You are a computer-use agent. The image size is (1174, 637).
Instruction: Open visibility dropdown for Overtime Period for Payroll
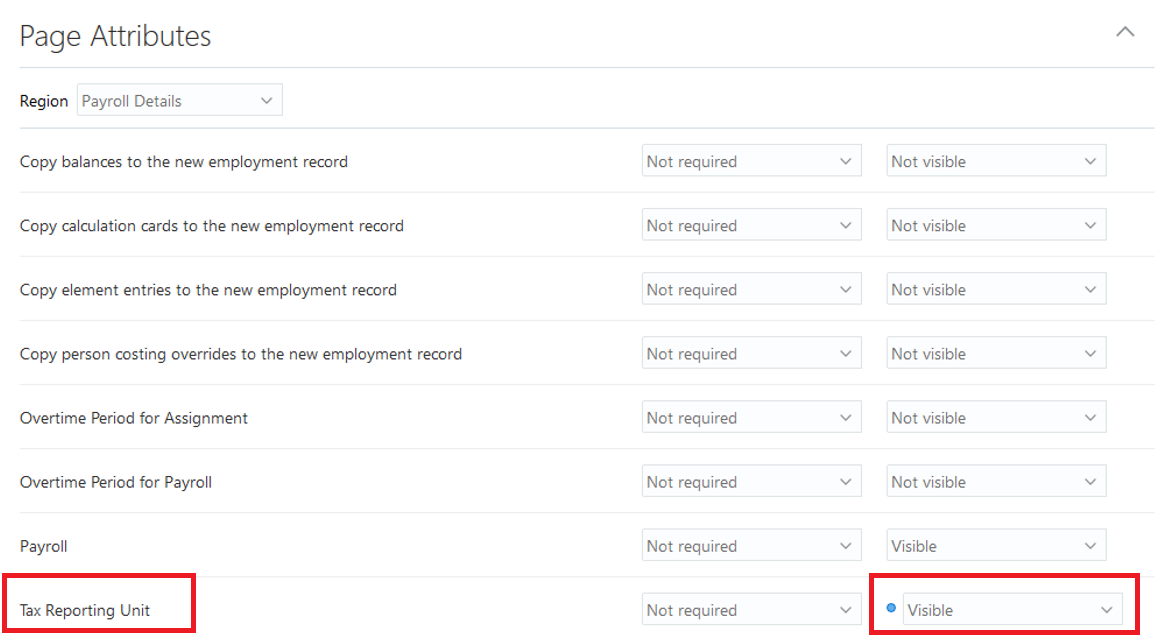coord(996,482)
